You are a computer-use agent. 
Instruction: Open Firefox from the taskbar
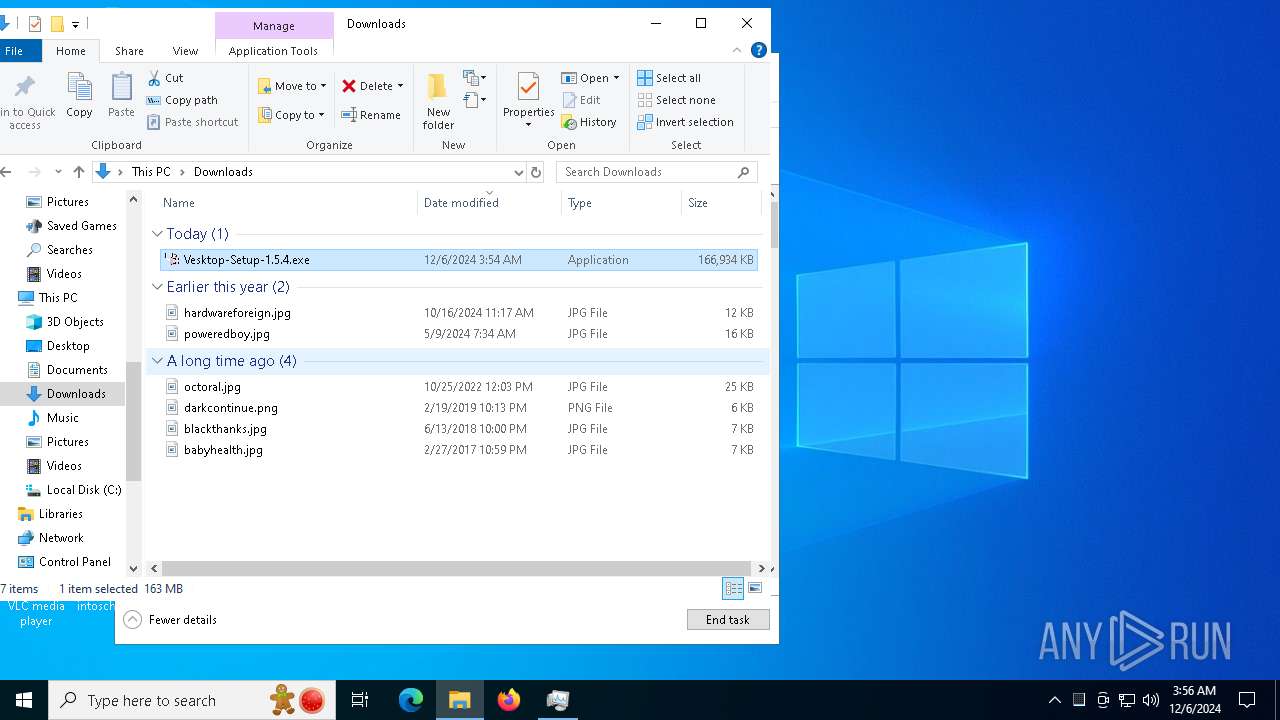point(509,700)
